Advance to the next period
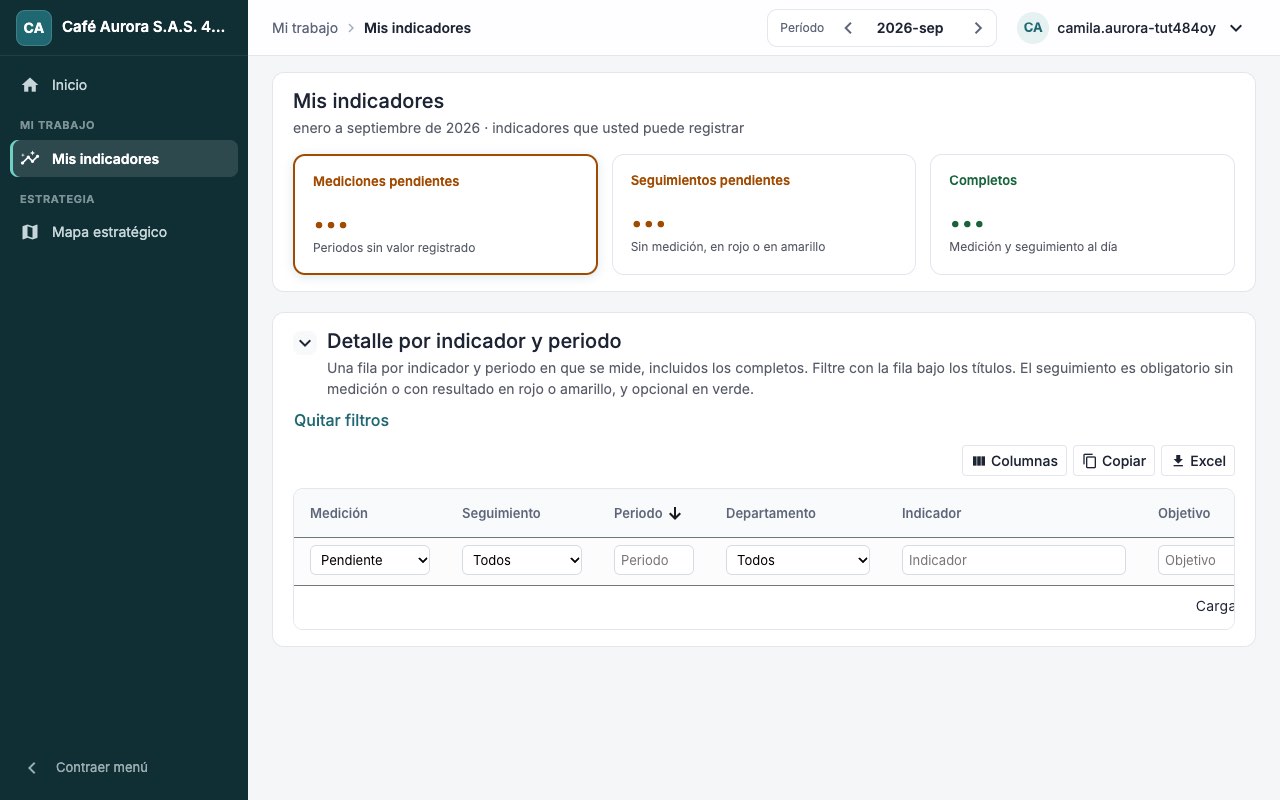Viewport: 1280px width, 800px height. 978,28
